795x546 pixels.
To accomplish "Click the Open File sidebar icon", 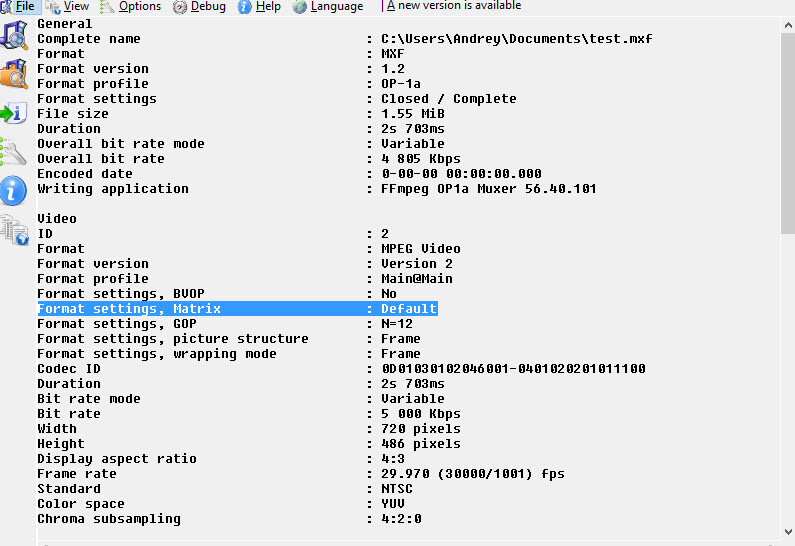I will (14, 35).
